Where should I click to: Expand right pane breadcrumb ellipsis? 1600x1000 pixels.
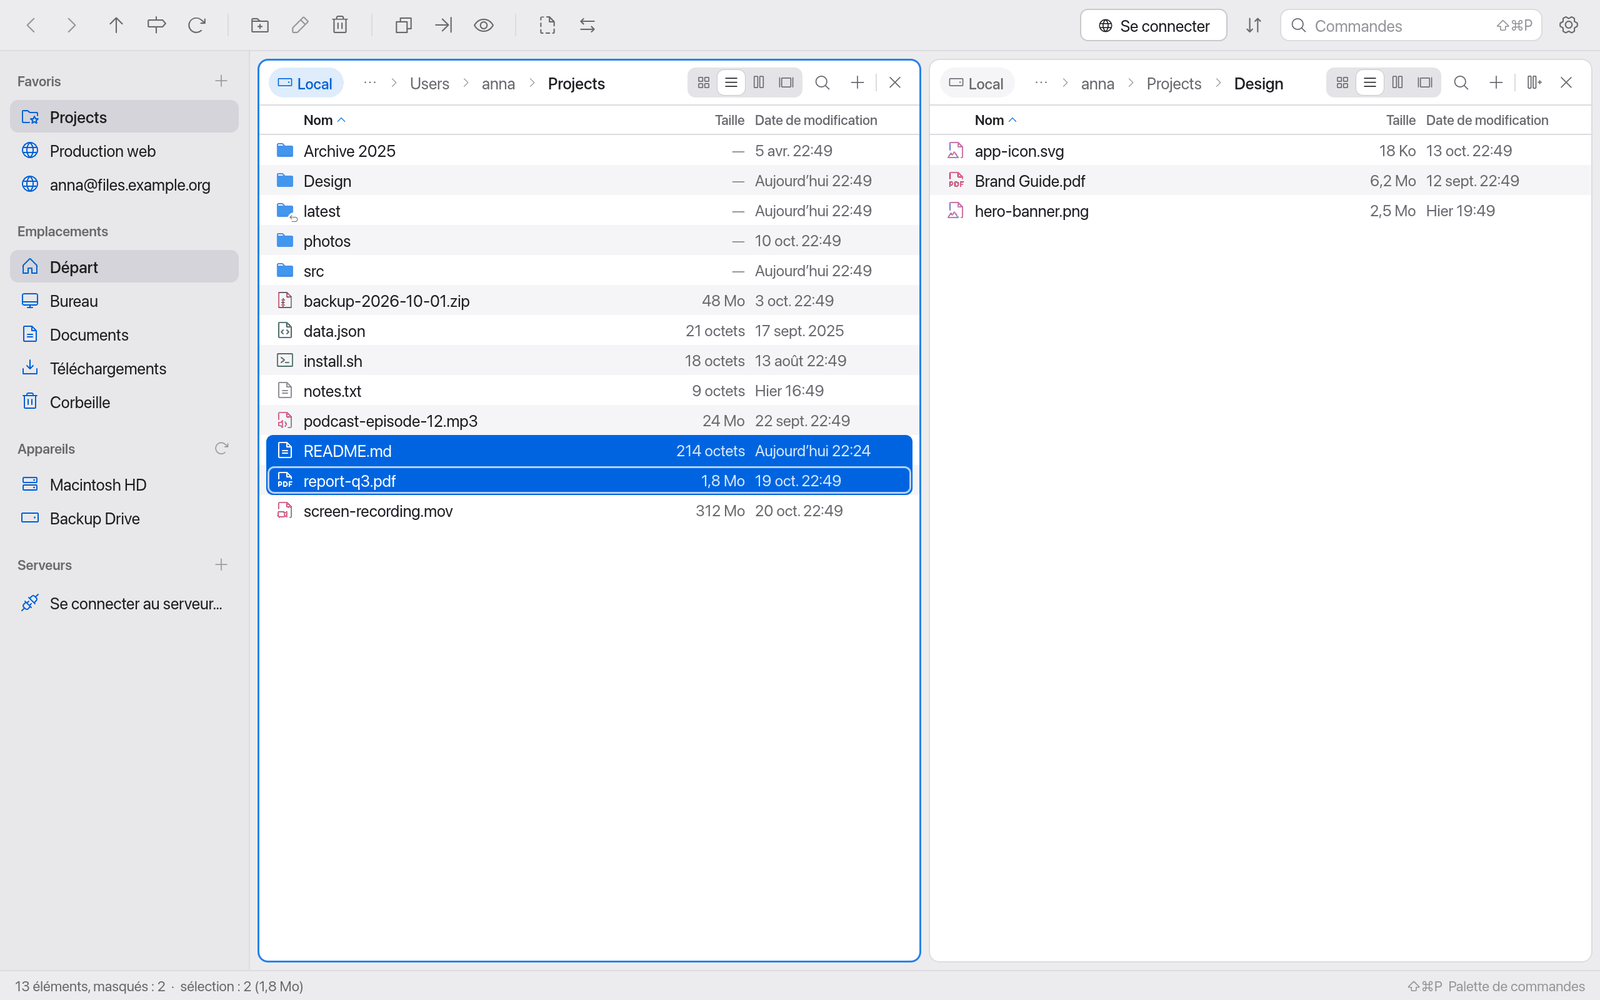click(1041, 83)
